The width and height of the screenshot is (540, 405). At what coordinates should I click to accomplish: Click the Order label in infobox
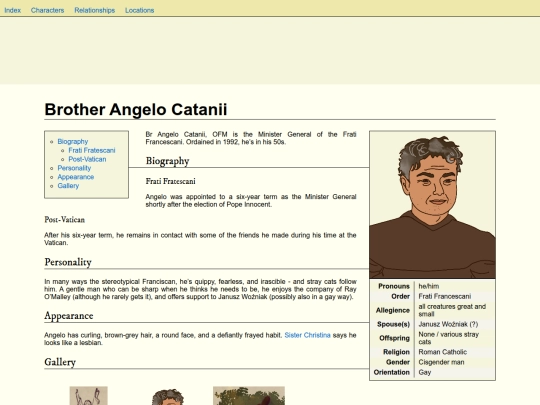point(400,296)
